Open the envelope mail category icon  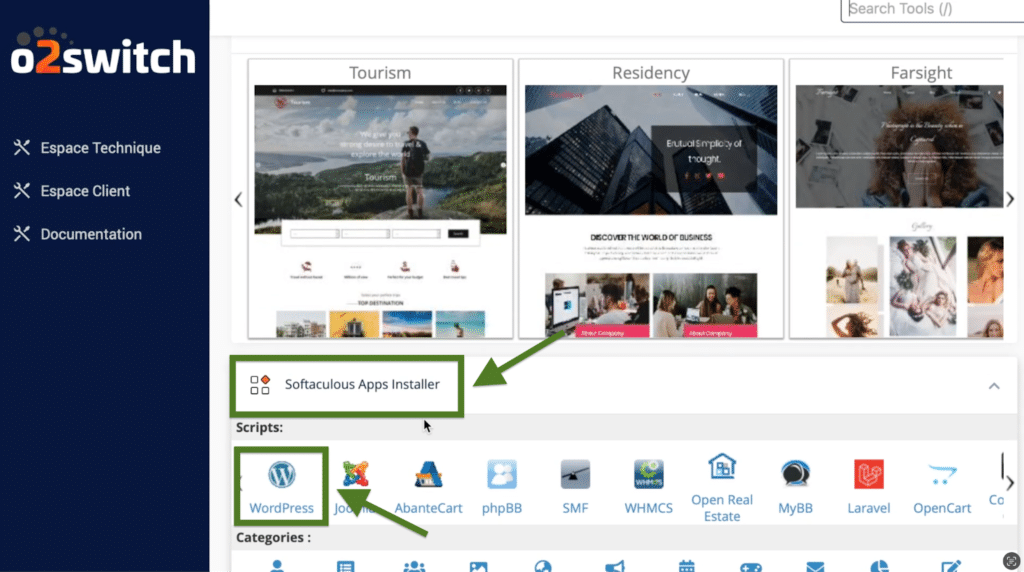tap(815, 567)
